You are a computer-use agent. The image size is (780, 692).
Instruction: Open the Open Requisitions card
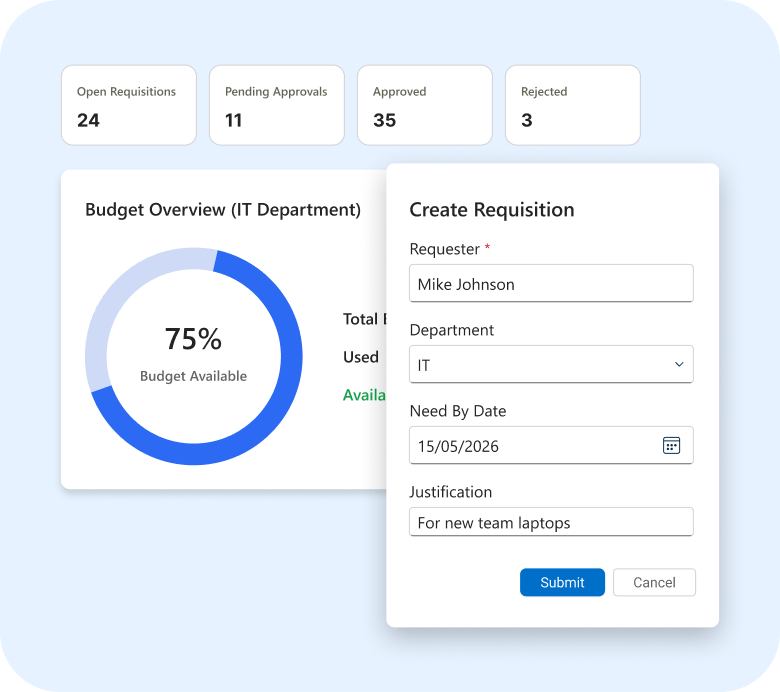(129, 105)
